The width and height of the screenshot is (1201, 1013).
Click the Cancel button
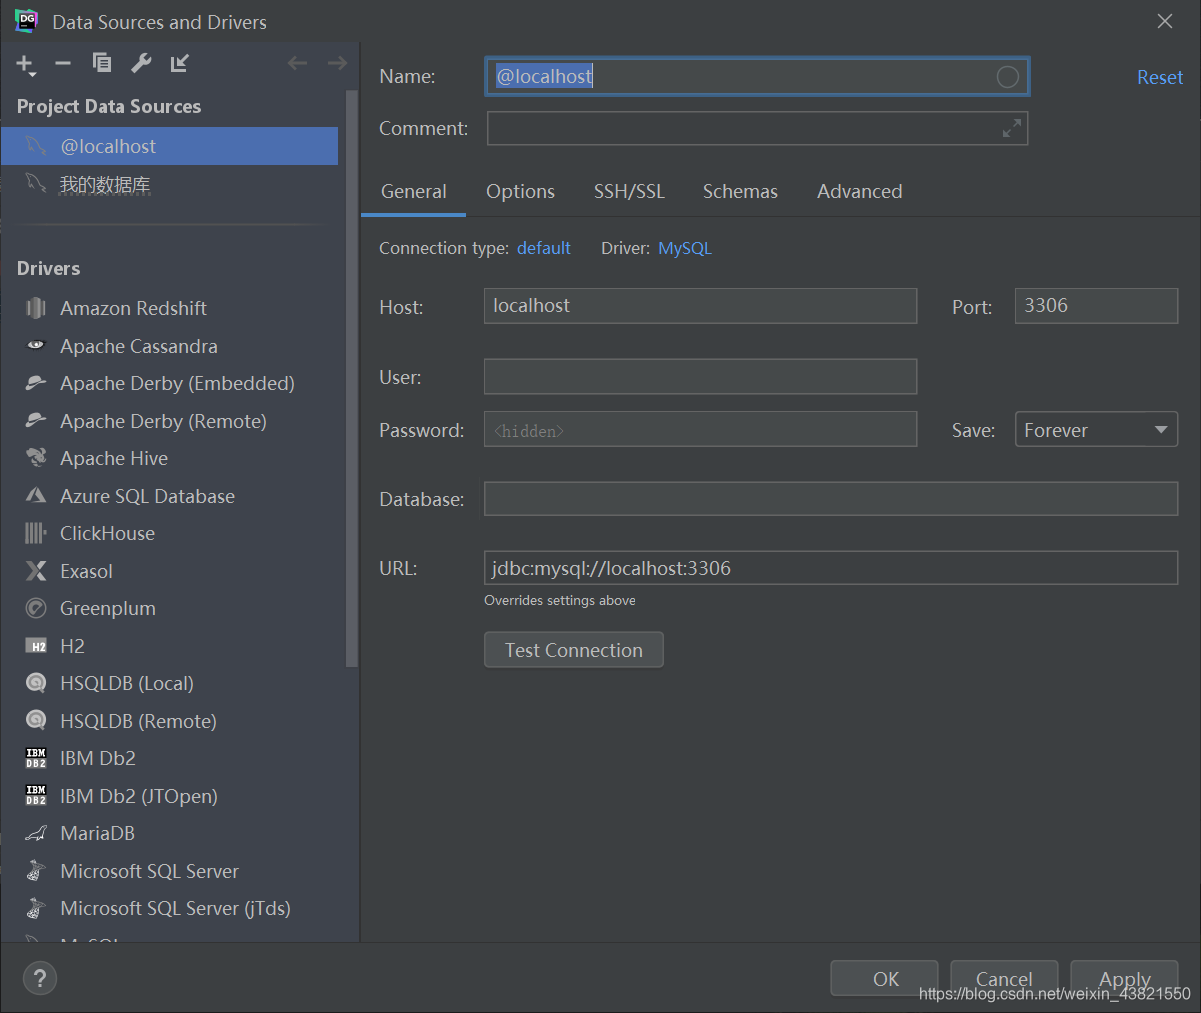(1004, 978)
